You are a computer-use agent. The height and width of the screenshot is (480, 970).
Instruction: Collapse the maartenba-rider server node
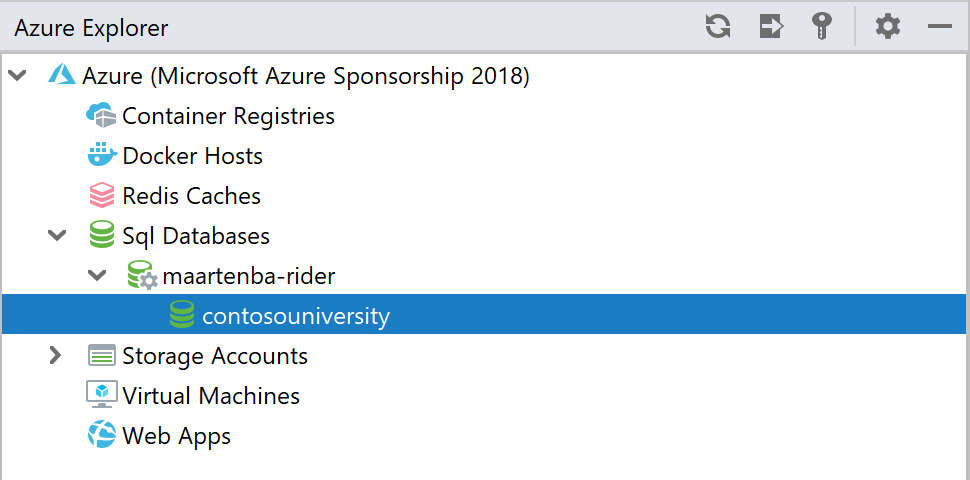[97, 276]
